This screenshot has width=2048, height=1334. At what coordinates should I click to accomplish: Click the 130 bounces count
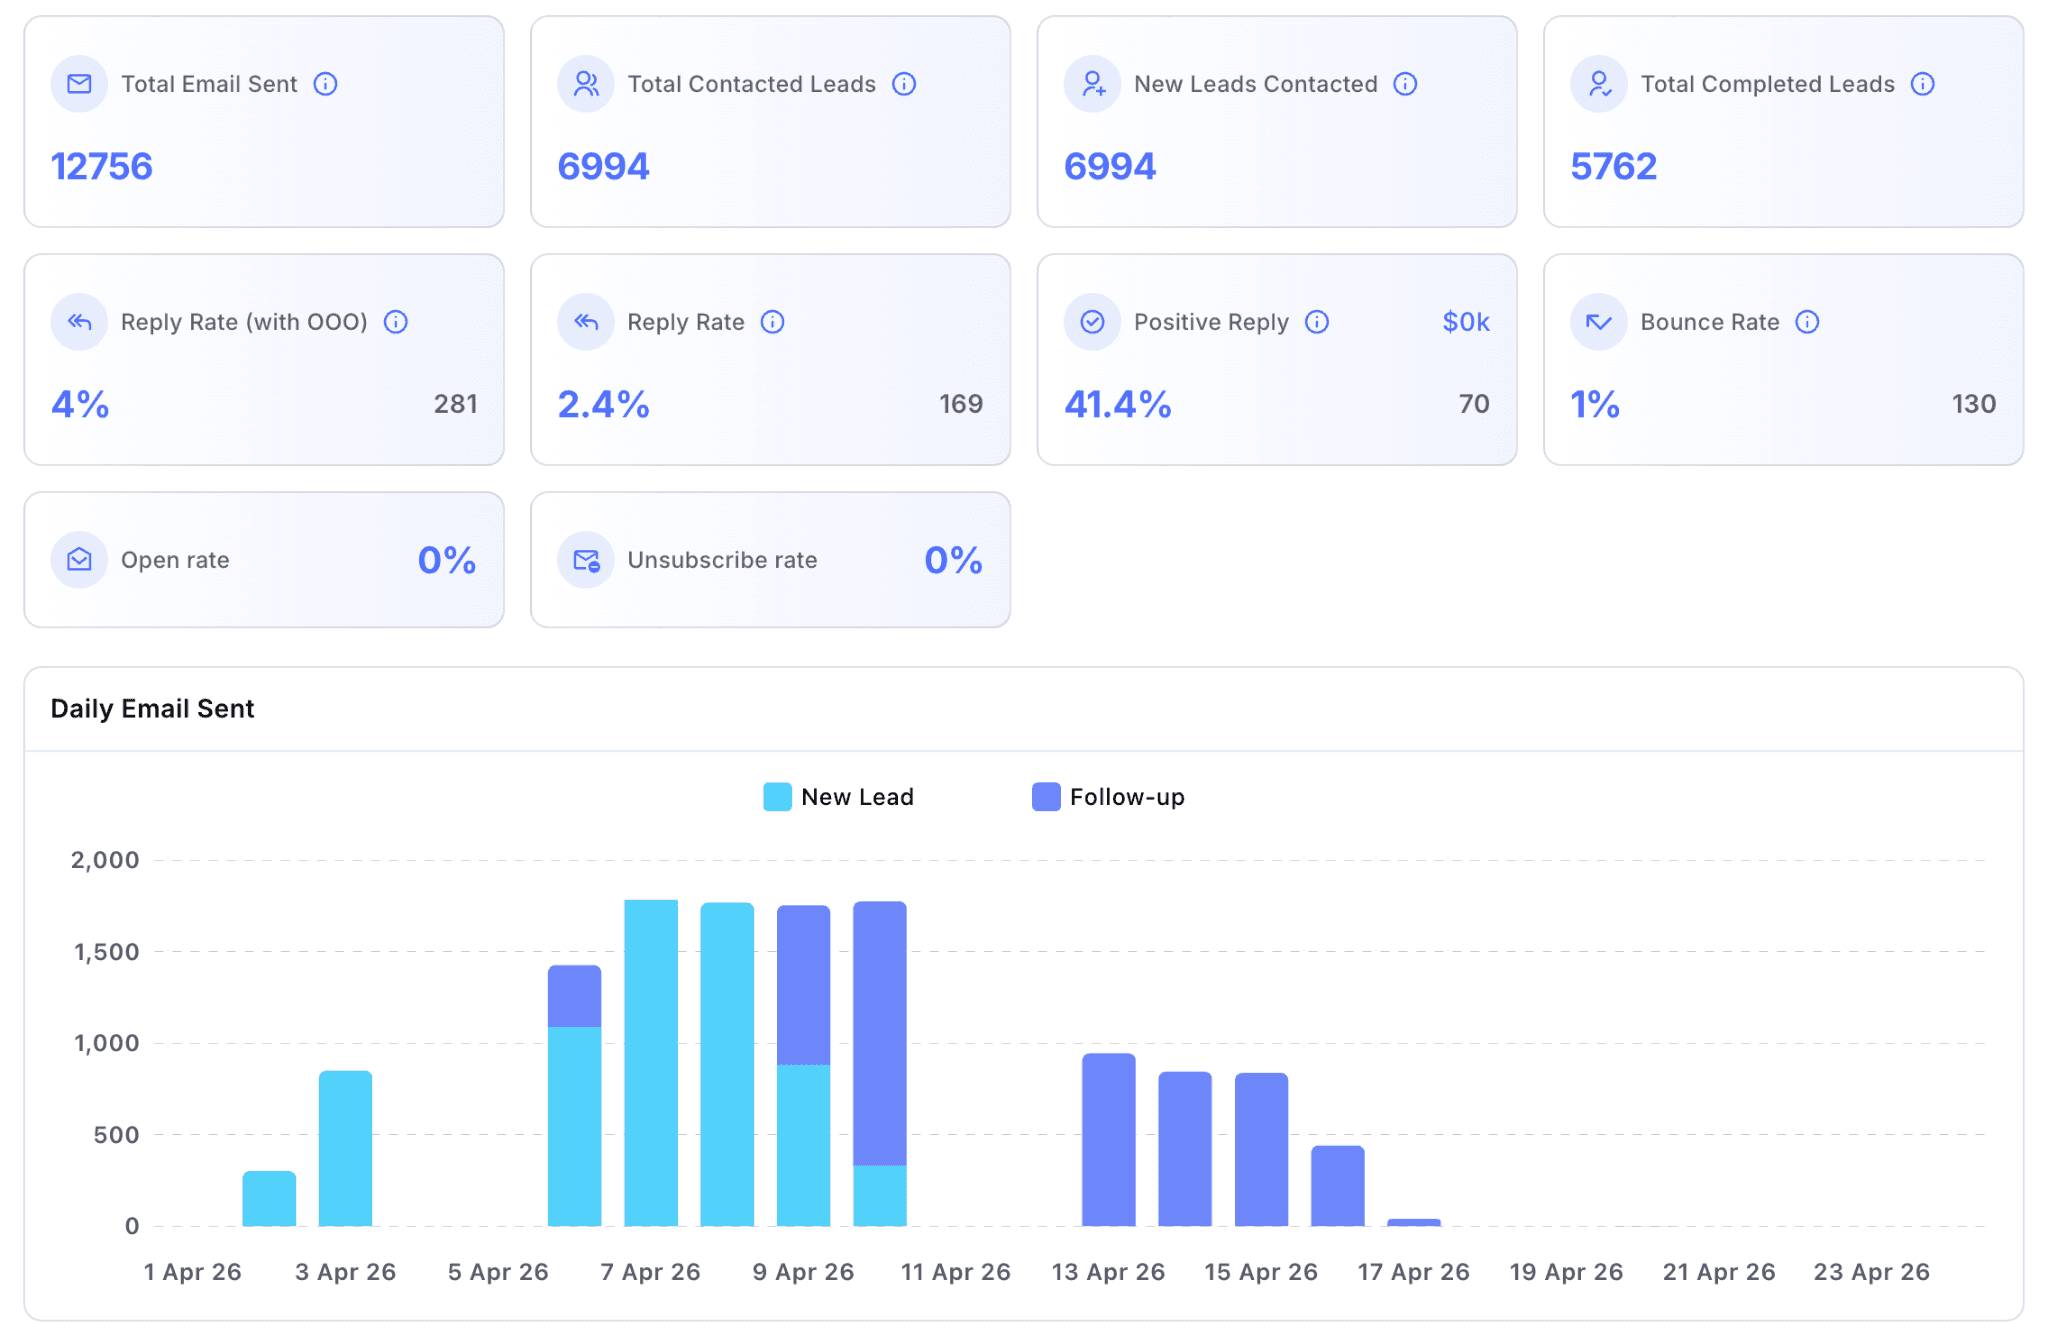(1974, 404)
